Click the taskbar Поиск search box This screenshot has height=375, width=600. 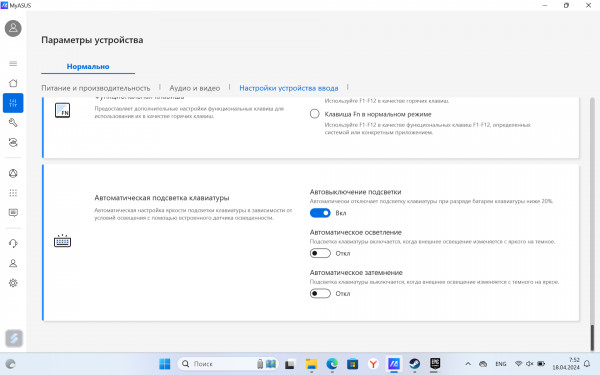[x=228, y=364]
